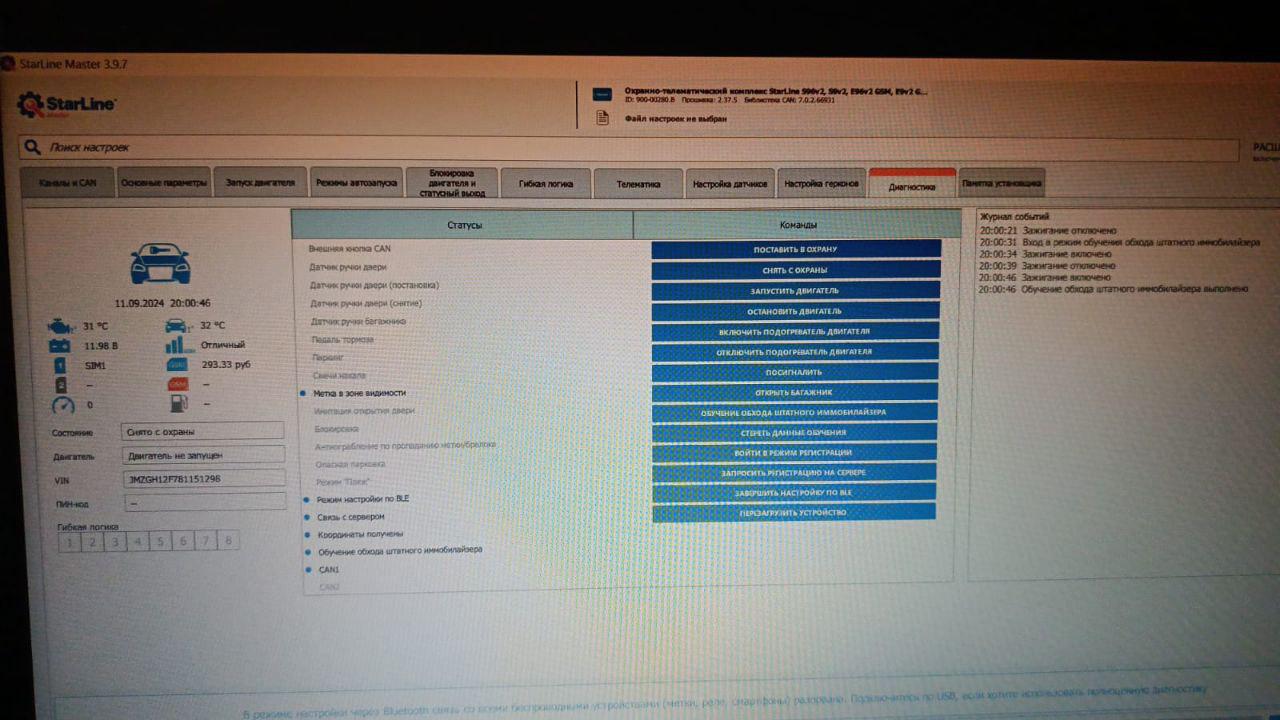The image size is (1280, 720).
Task: Click status row CAN1
Action: click(329, 569)
